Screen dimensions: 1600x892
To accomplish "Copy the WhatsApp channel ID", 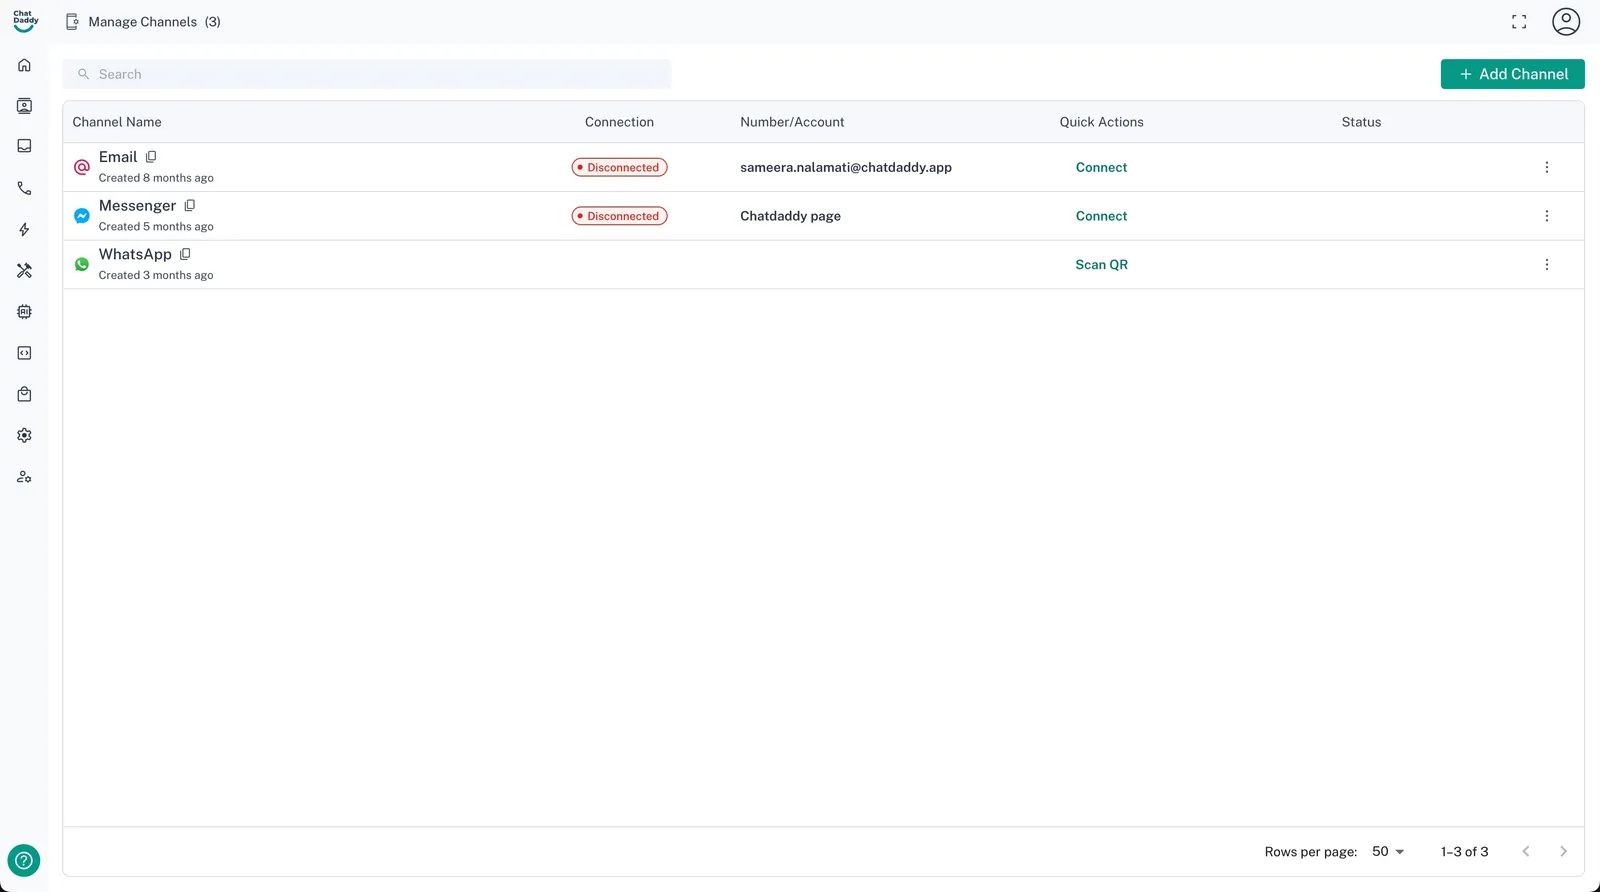I will coord(185,254).
